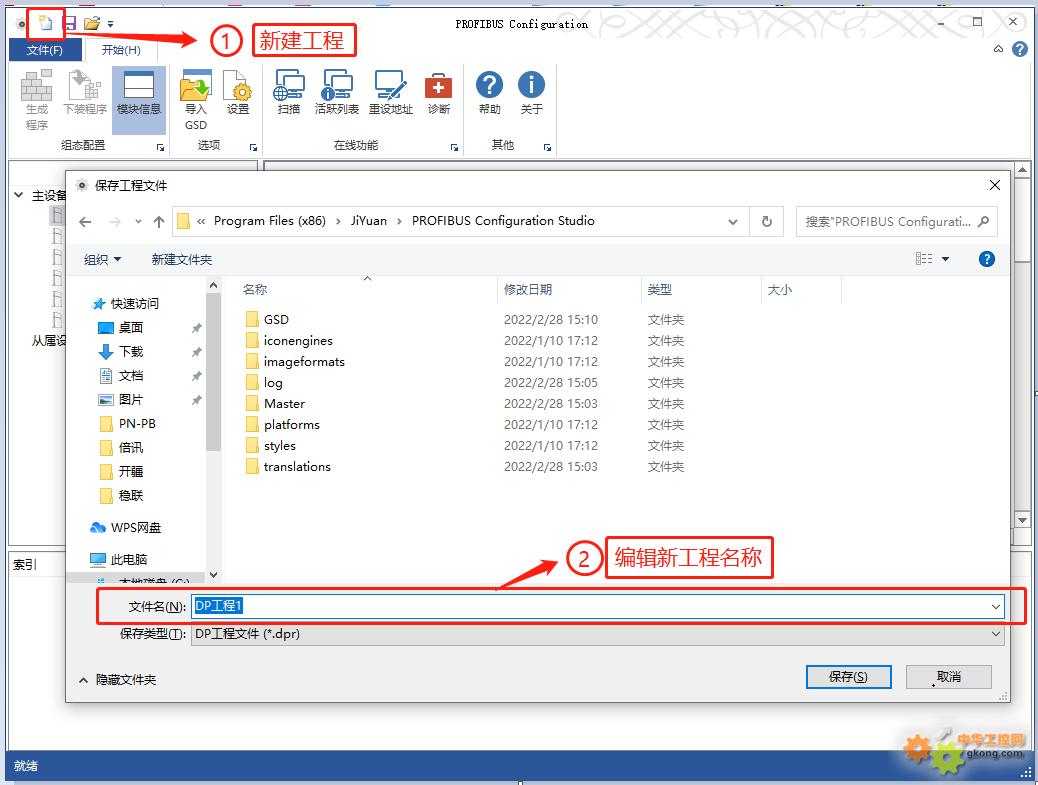
Task: Click the help icon at ribbon top right
Action: [1020, 49]
